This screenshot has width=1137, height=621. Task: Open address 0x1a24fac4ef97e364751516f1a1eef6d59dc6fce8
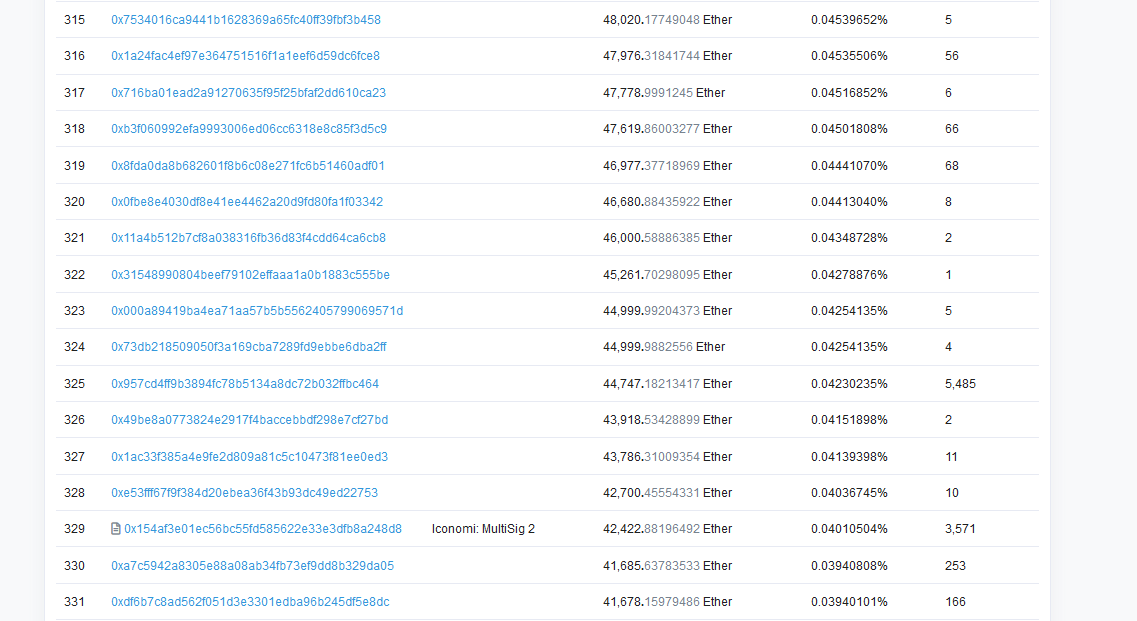245,56
